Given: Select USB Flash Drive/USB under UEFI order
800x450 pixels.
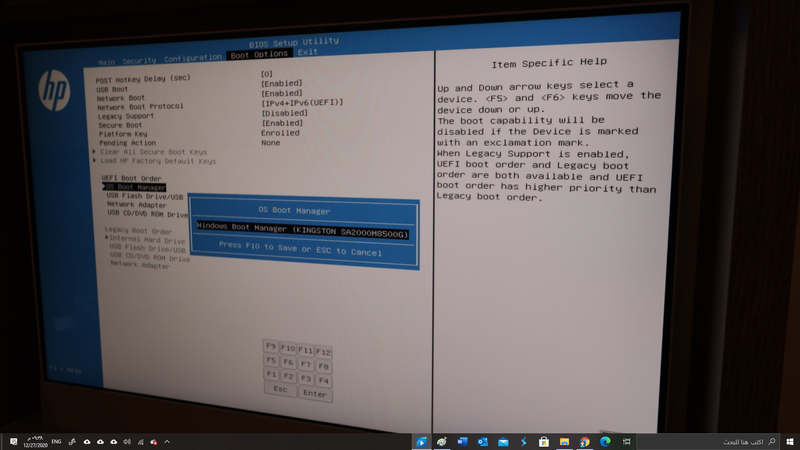Looking at the screenshot, I should coord(145,196).
